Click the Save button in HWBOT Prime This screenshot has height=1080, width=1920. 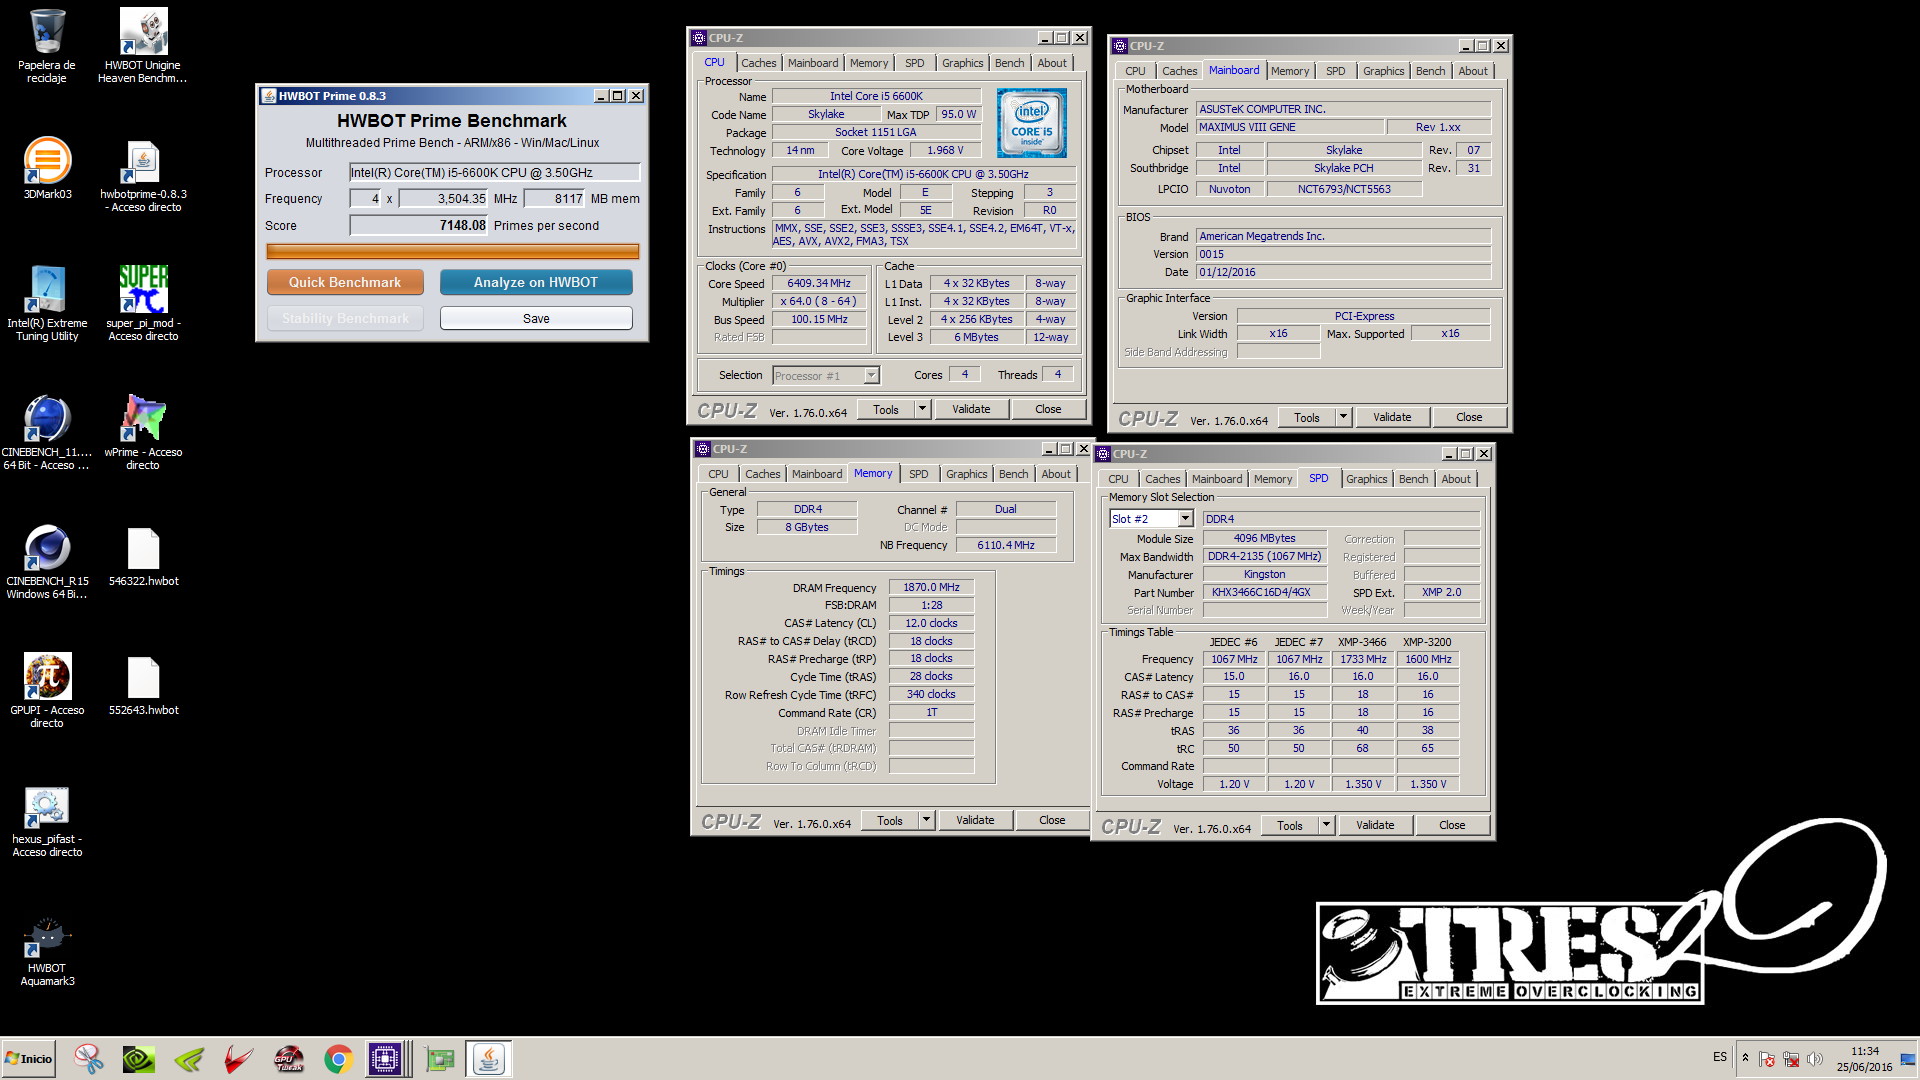click(x=536, y=319)
